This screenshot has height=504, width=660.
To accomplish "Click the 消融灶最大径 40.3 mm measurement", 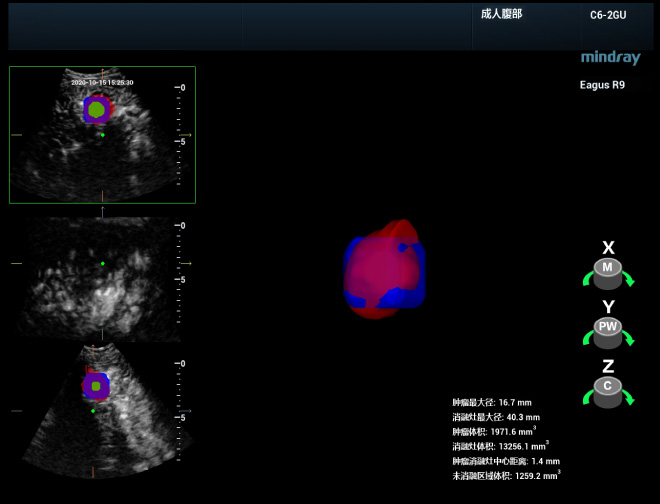I will [x=496, y=417].
